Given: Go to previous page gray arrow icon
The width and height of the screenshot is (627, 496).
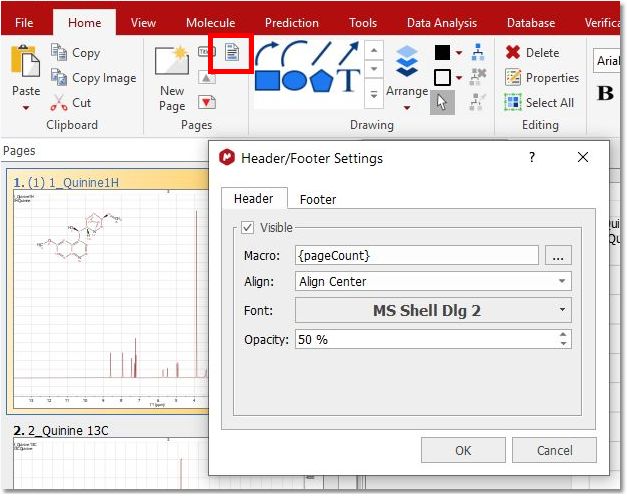Looking at the screenshot, I should click(x=206, y=78).
